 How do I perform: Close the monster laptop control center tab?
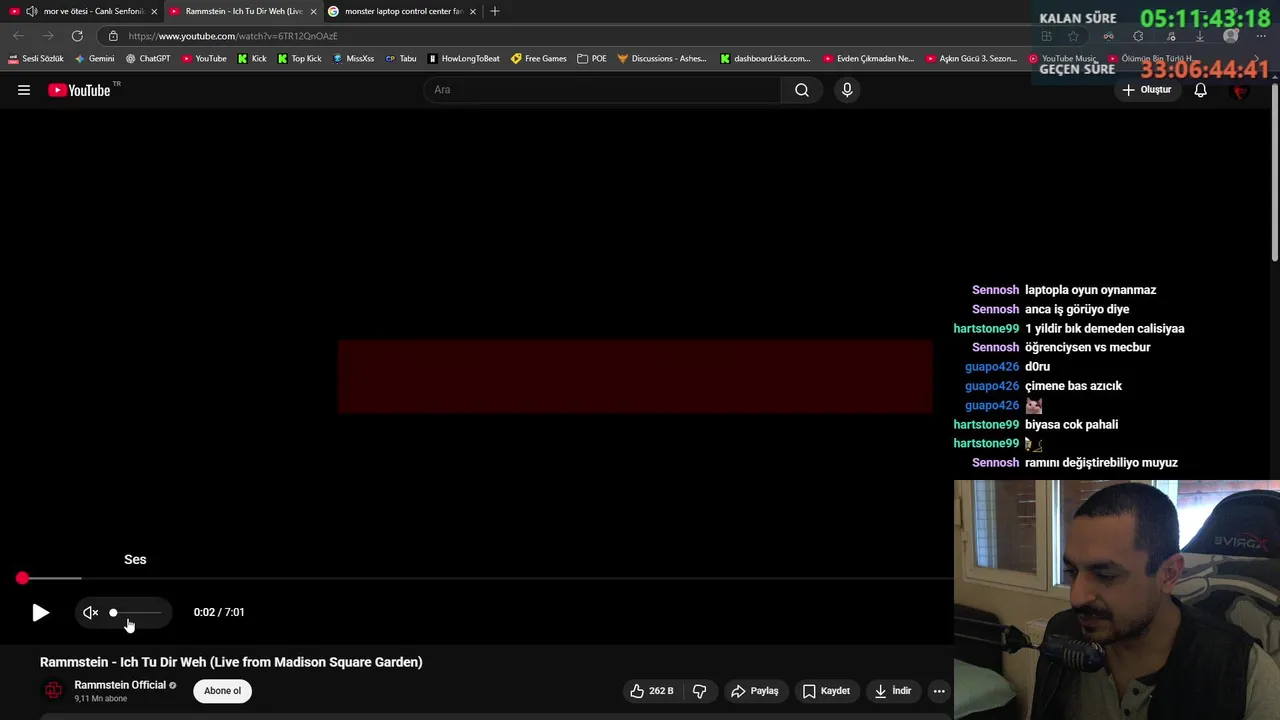[472, 11]
